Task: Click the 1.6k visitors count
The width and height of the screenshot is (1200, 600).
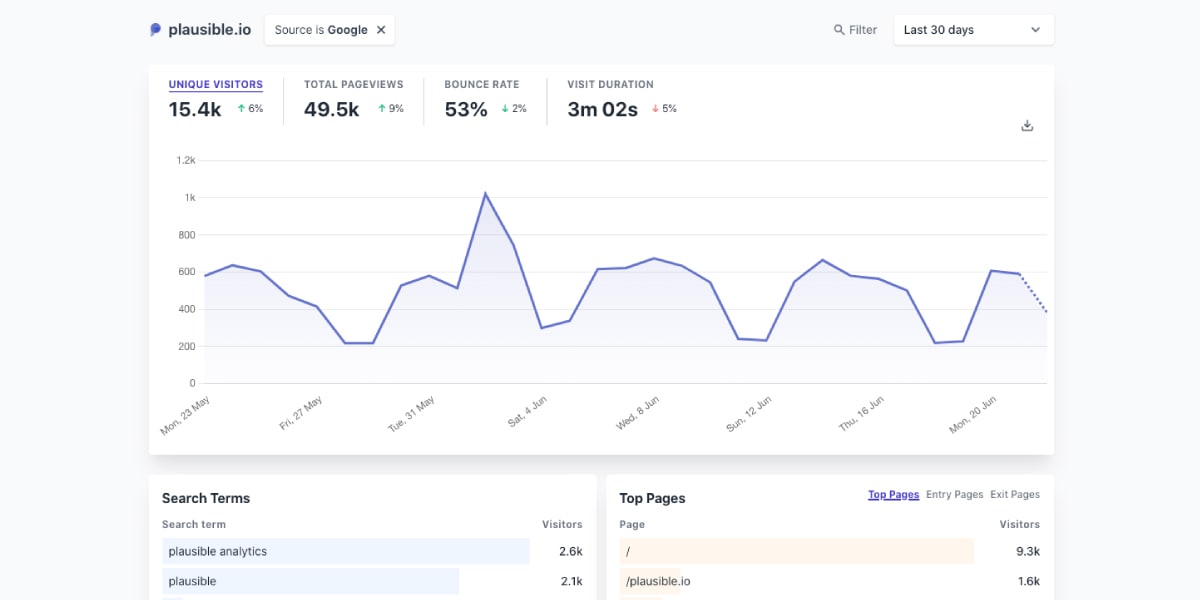Action: click(1028, 581)
